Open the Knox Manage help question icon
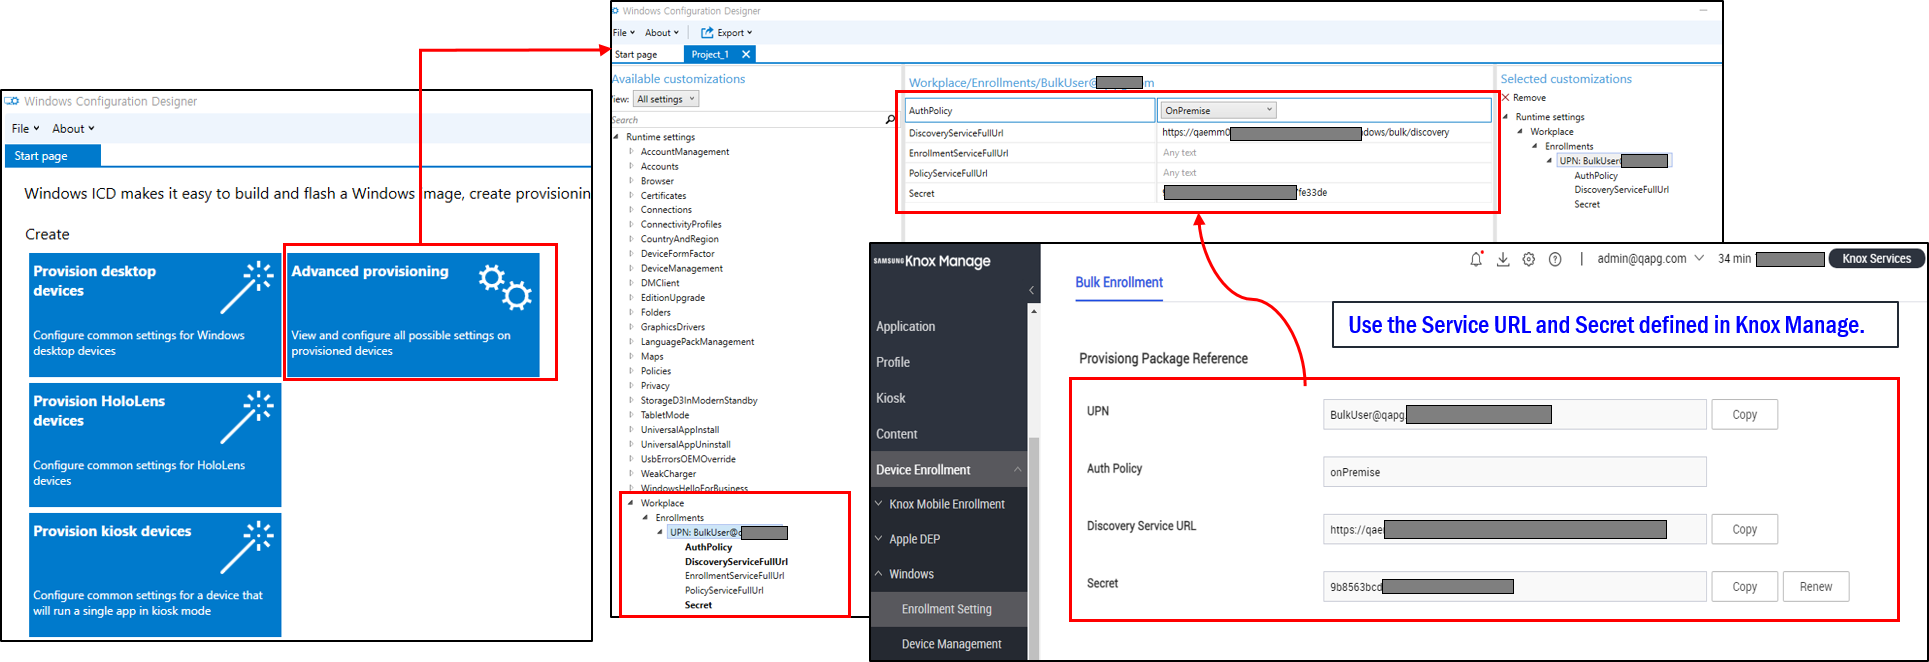Image resolution: width=1929 pixels, height=662 pixels. (x=1555, y=259)
